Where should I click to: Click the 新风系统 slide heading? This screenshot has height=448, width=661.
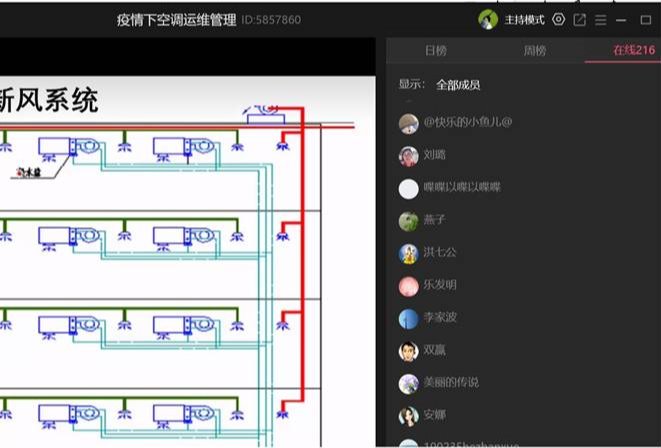[x=49, y=100]
